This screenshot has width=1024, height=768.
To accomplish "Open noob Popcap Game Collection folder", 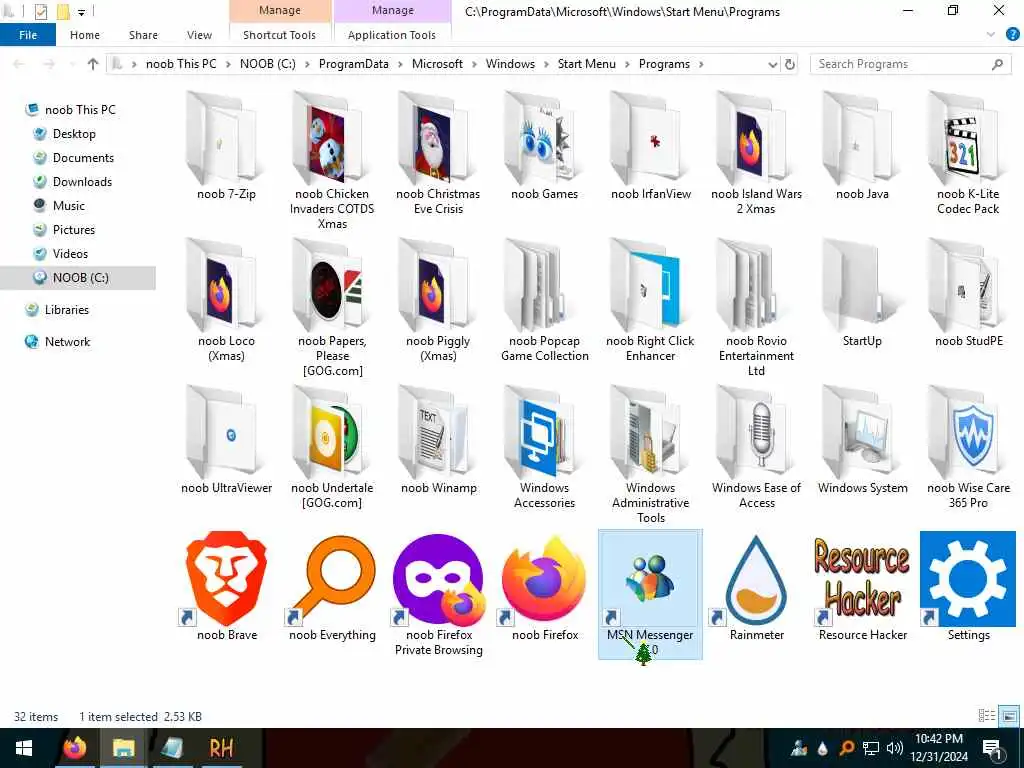I will pyautogui.click(x=544, y=300).
